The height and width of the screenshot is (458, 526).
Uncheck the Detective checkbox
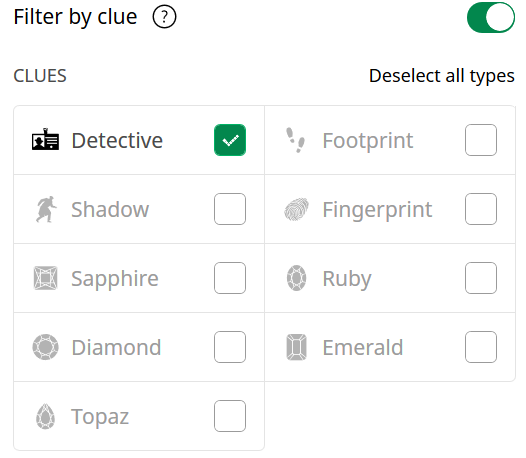pyautogui.click(x=230, y=140)
